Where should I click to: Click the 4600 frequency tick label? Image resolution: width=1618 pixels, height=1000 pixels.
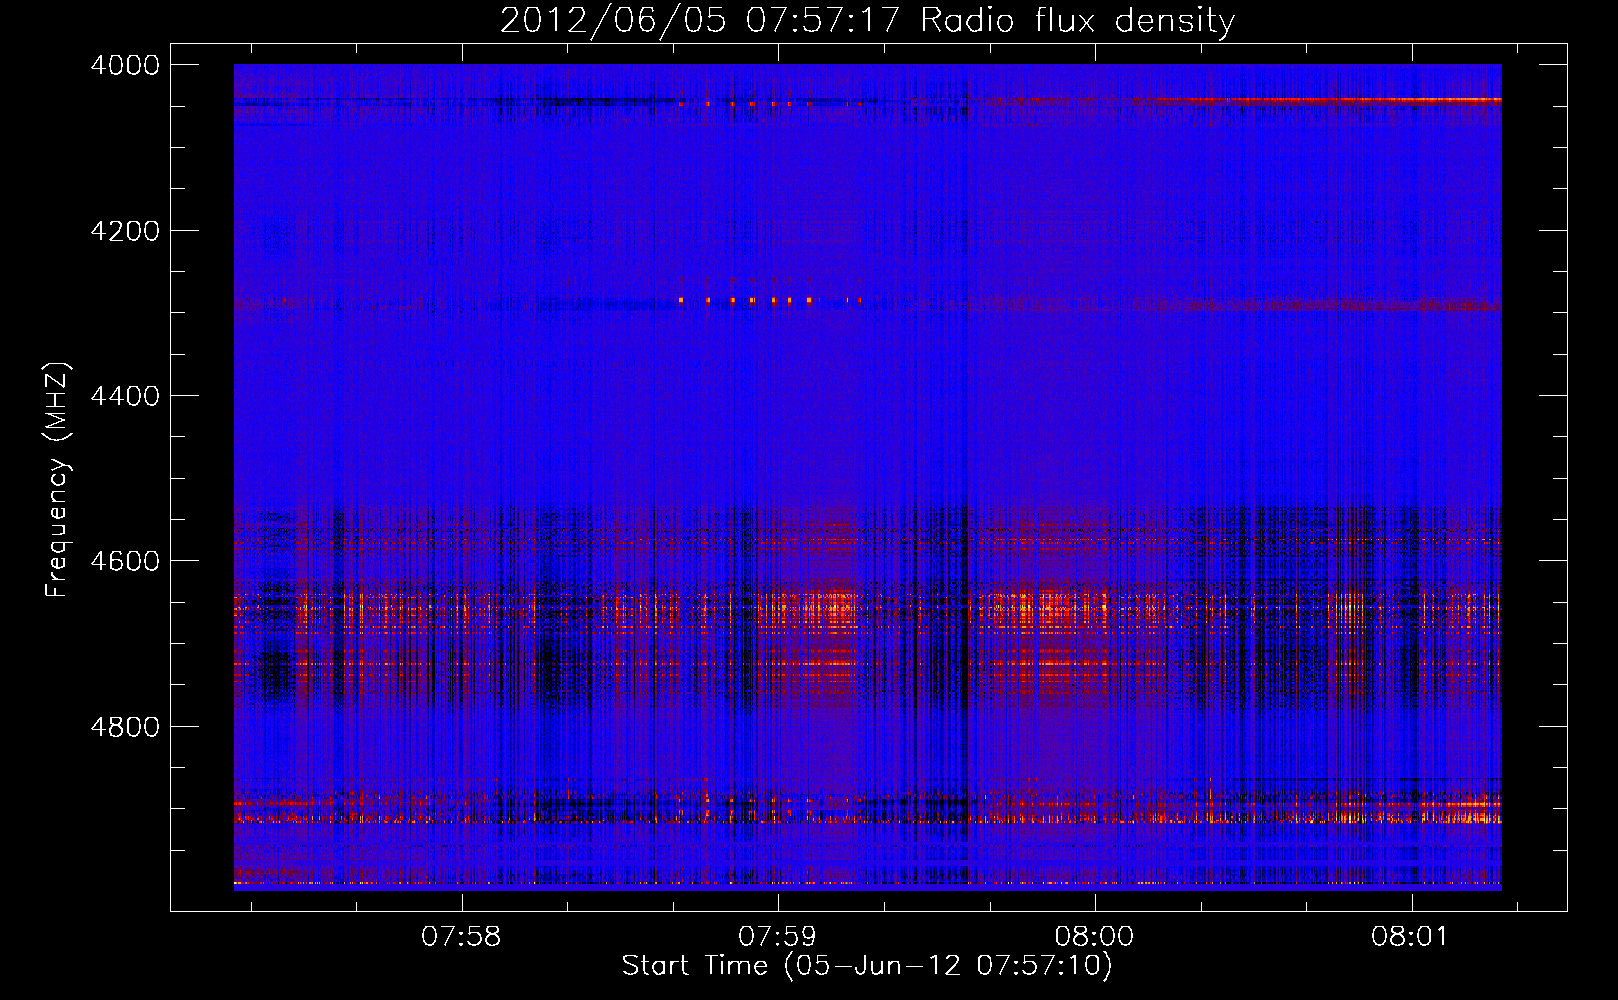[x=125, y=561]
